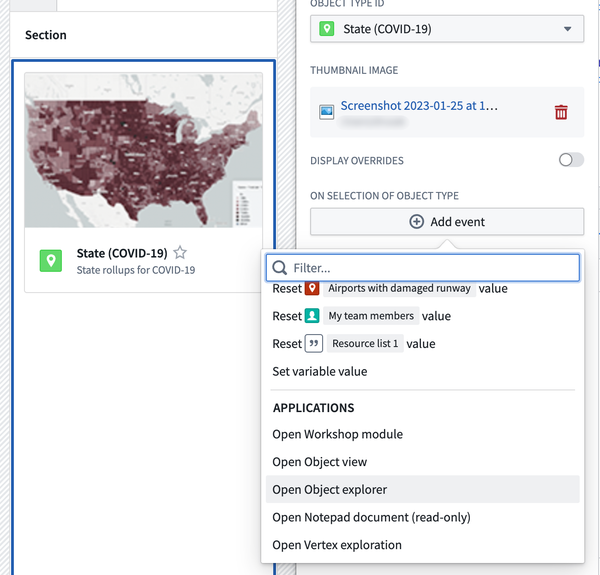Select Reset Resource list 1 value

pyautogui.click(x=422, y=344)
